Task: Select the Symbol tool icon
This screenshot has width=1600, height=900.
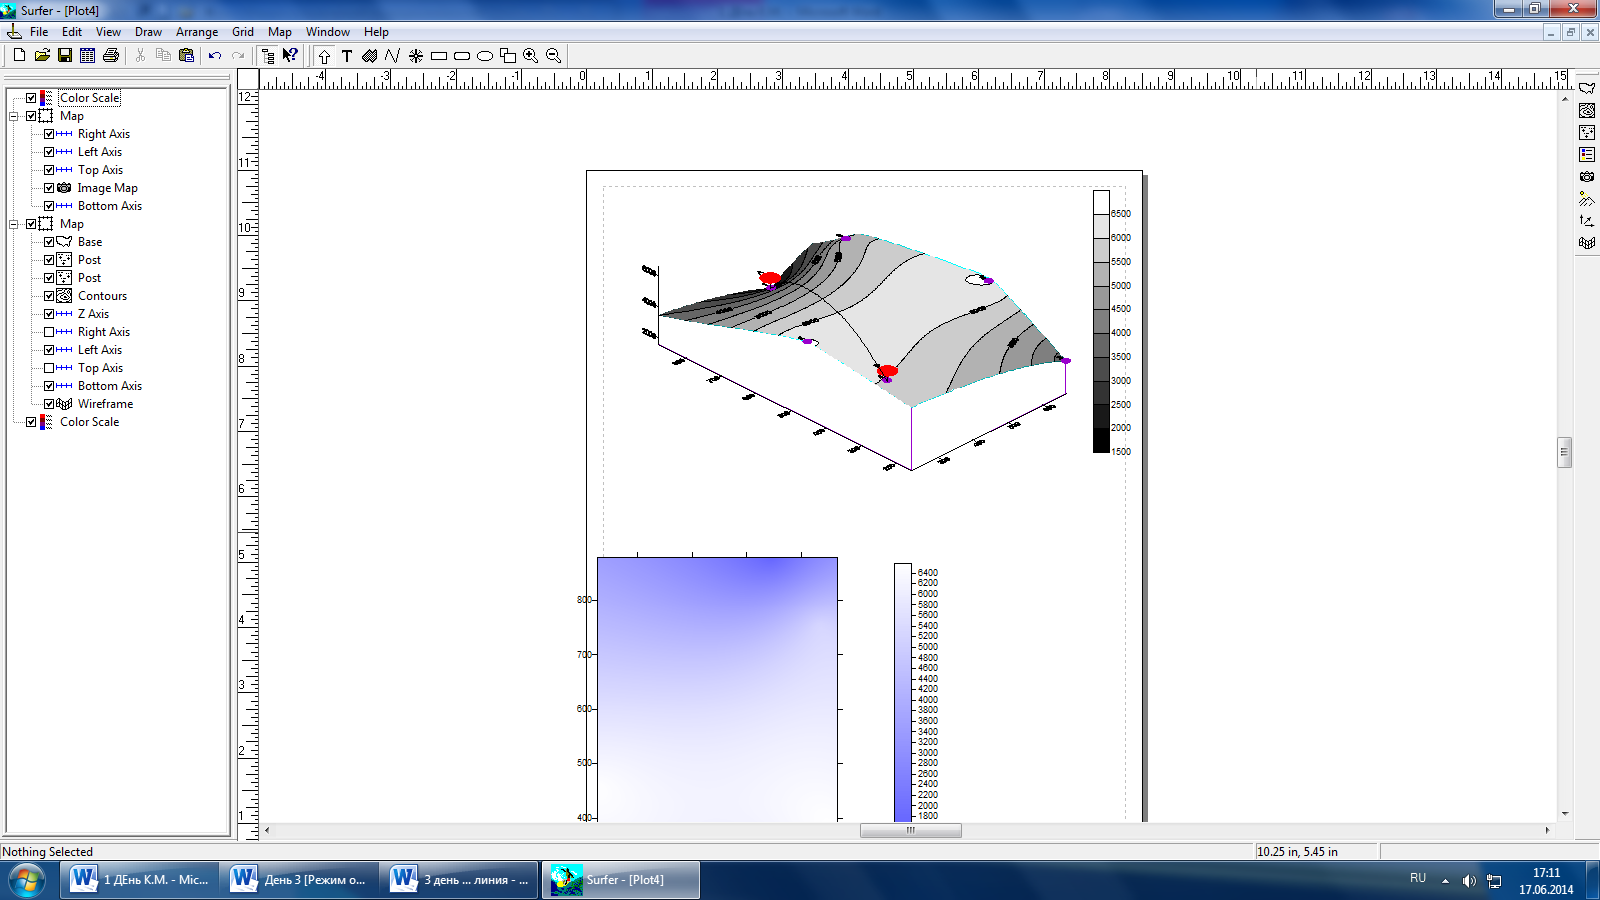Action: 416,56
